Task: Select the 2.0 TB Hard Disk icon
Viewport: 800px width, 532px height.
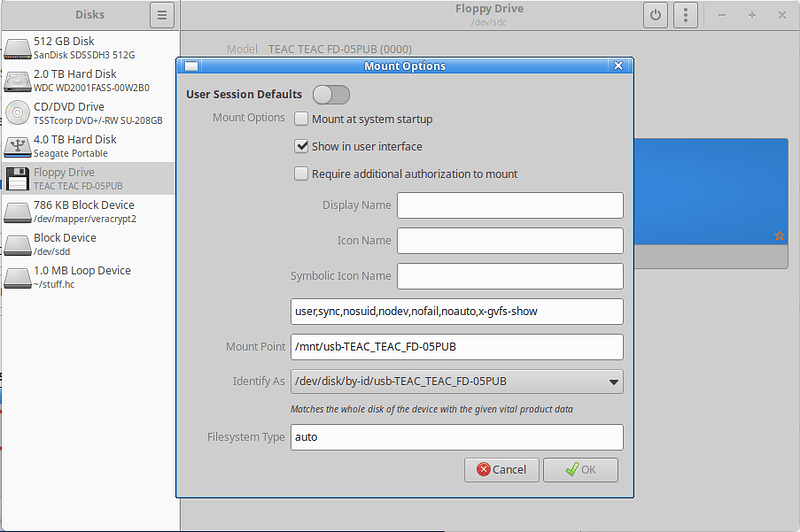Action: (18, 81)
